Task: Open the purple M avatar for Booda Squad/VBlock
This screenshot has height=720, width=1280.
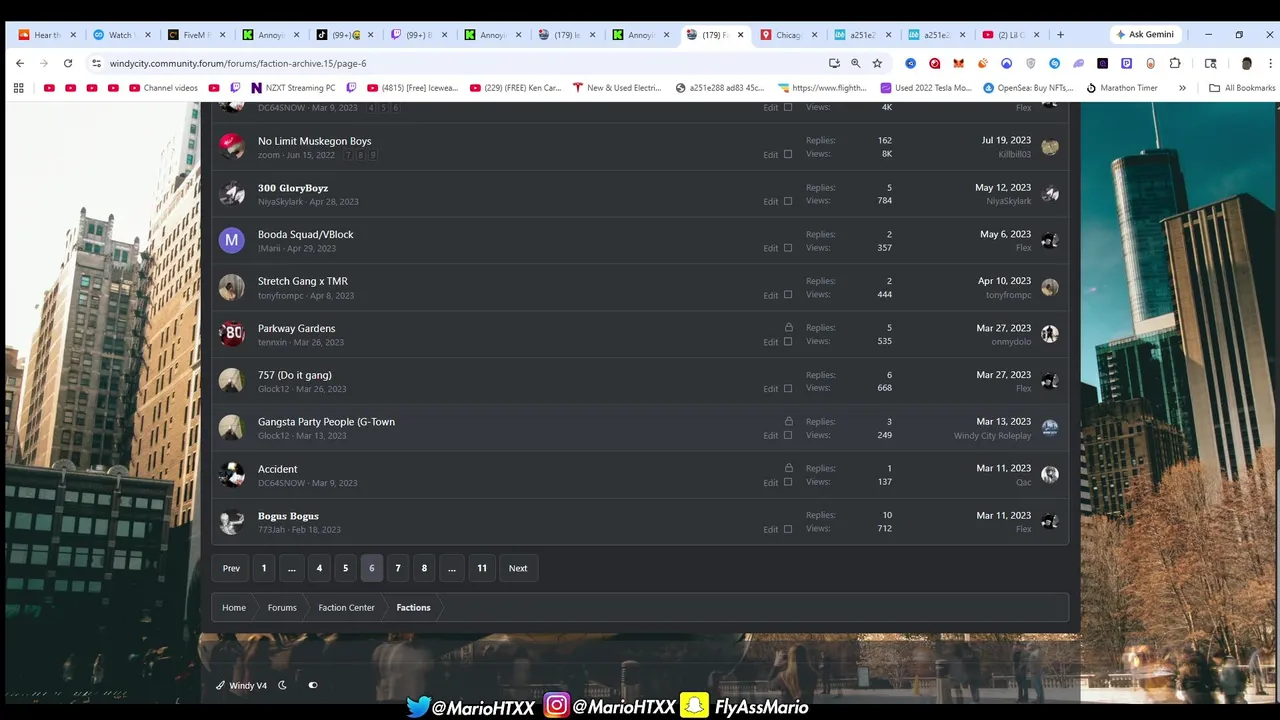Action: 232,240
